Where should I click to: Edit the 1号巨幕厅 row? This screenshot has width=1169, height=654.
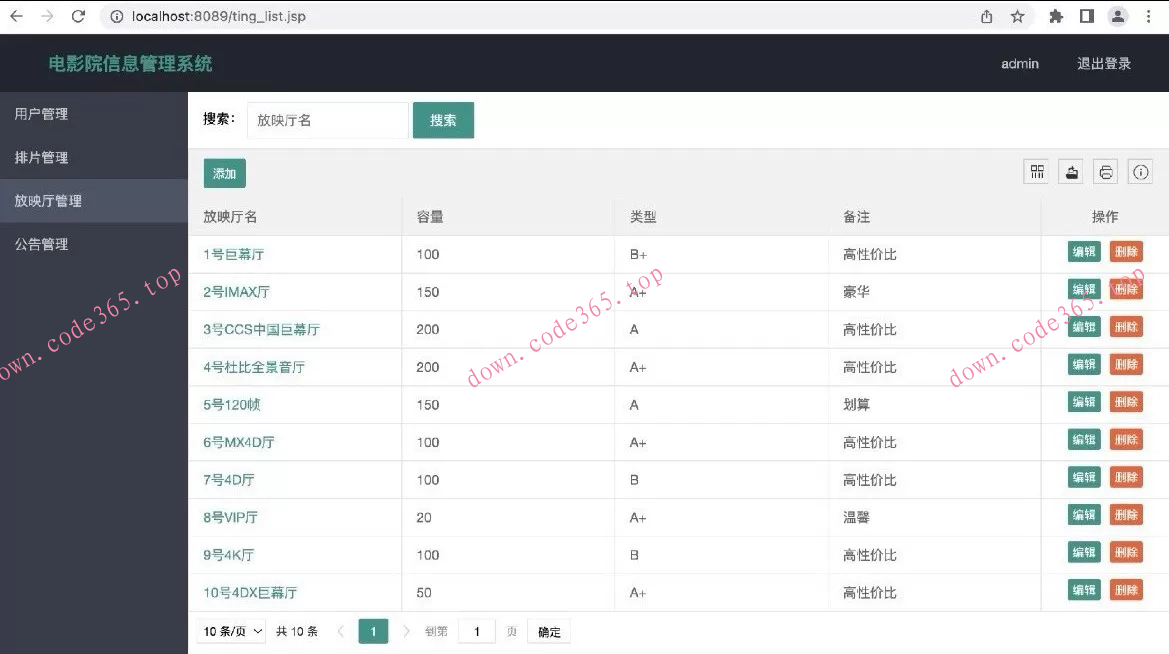1084,252
